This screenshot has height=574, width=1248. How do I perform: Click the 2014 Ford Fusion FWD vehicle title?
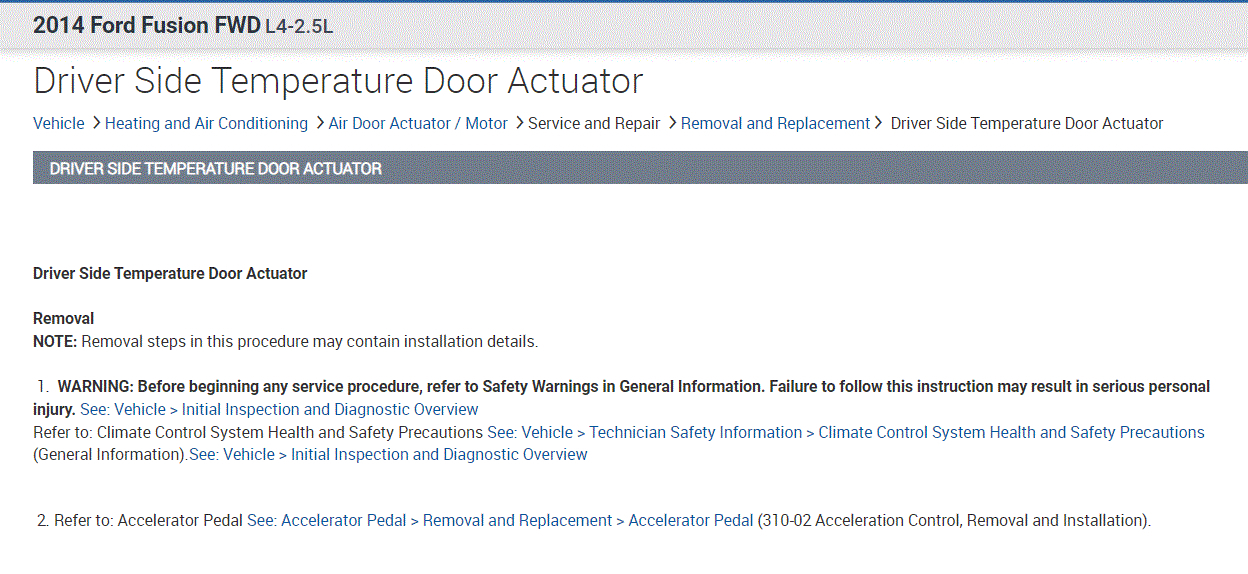[x=146, y=25]
